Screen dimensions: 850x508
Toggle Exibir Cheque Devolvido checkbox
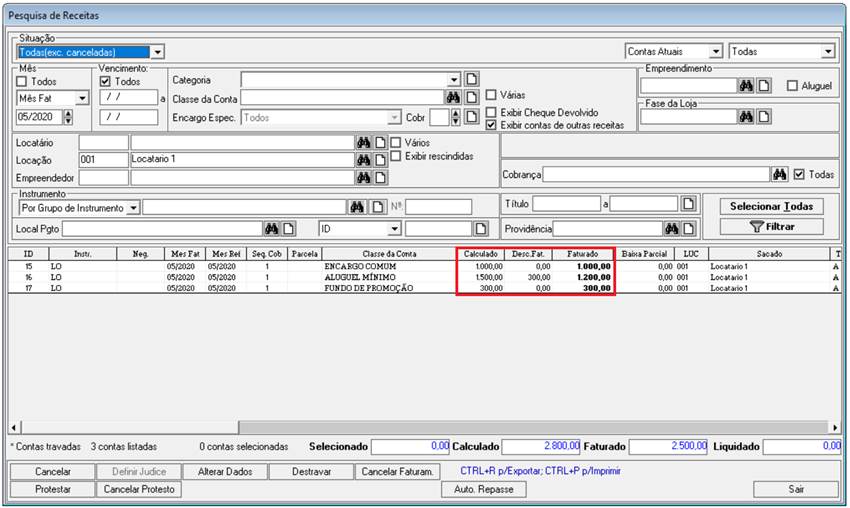491,112
